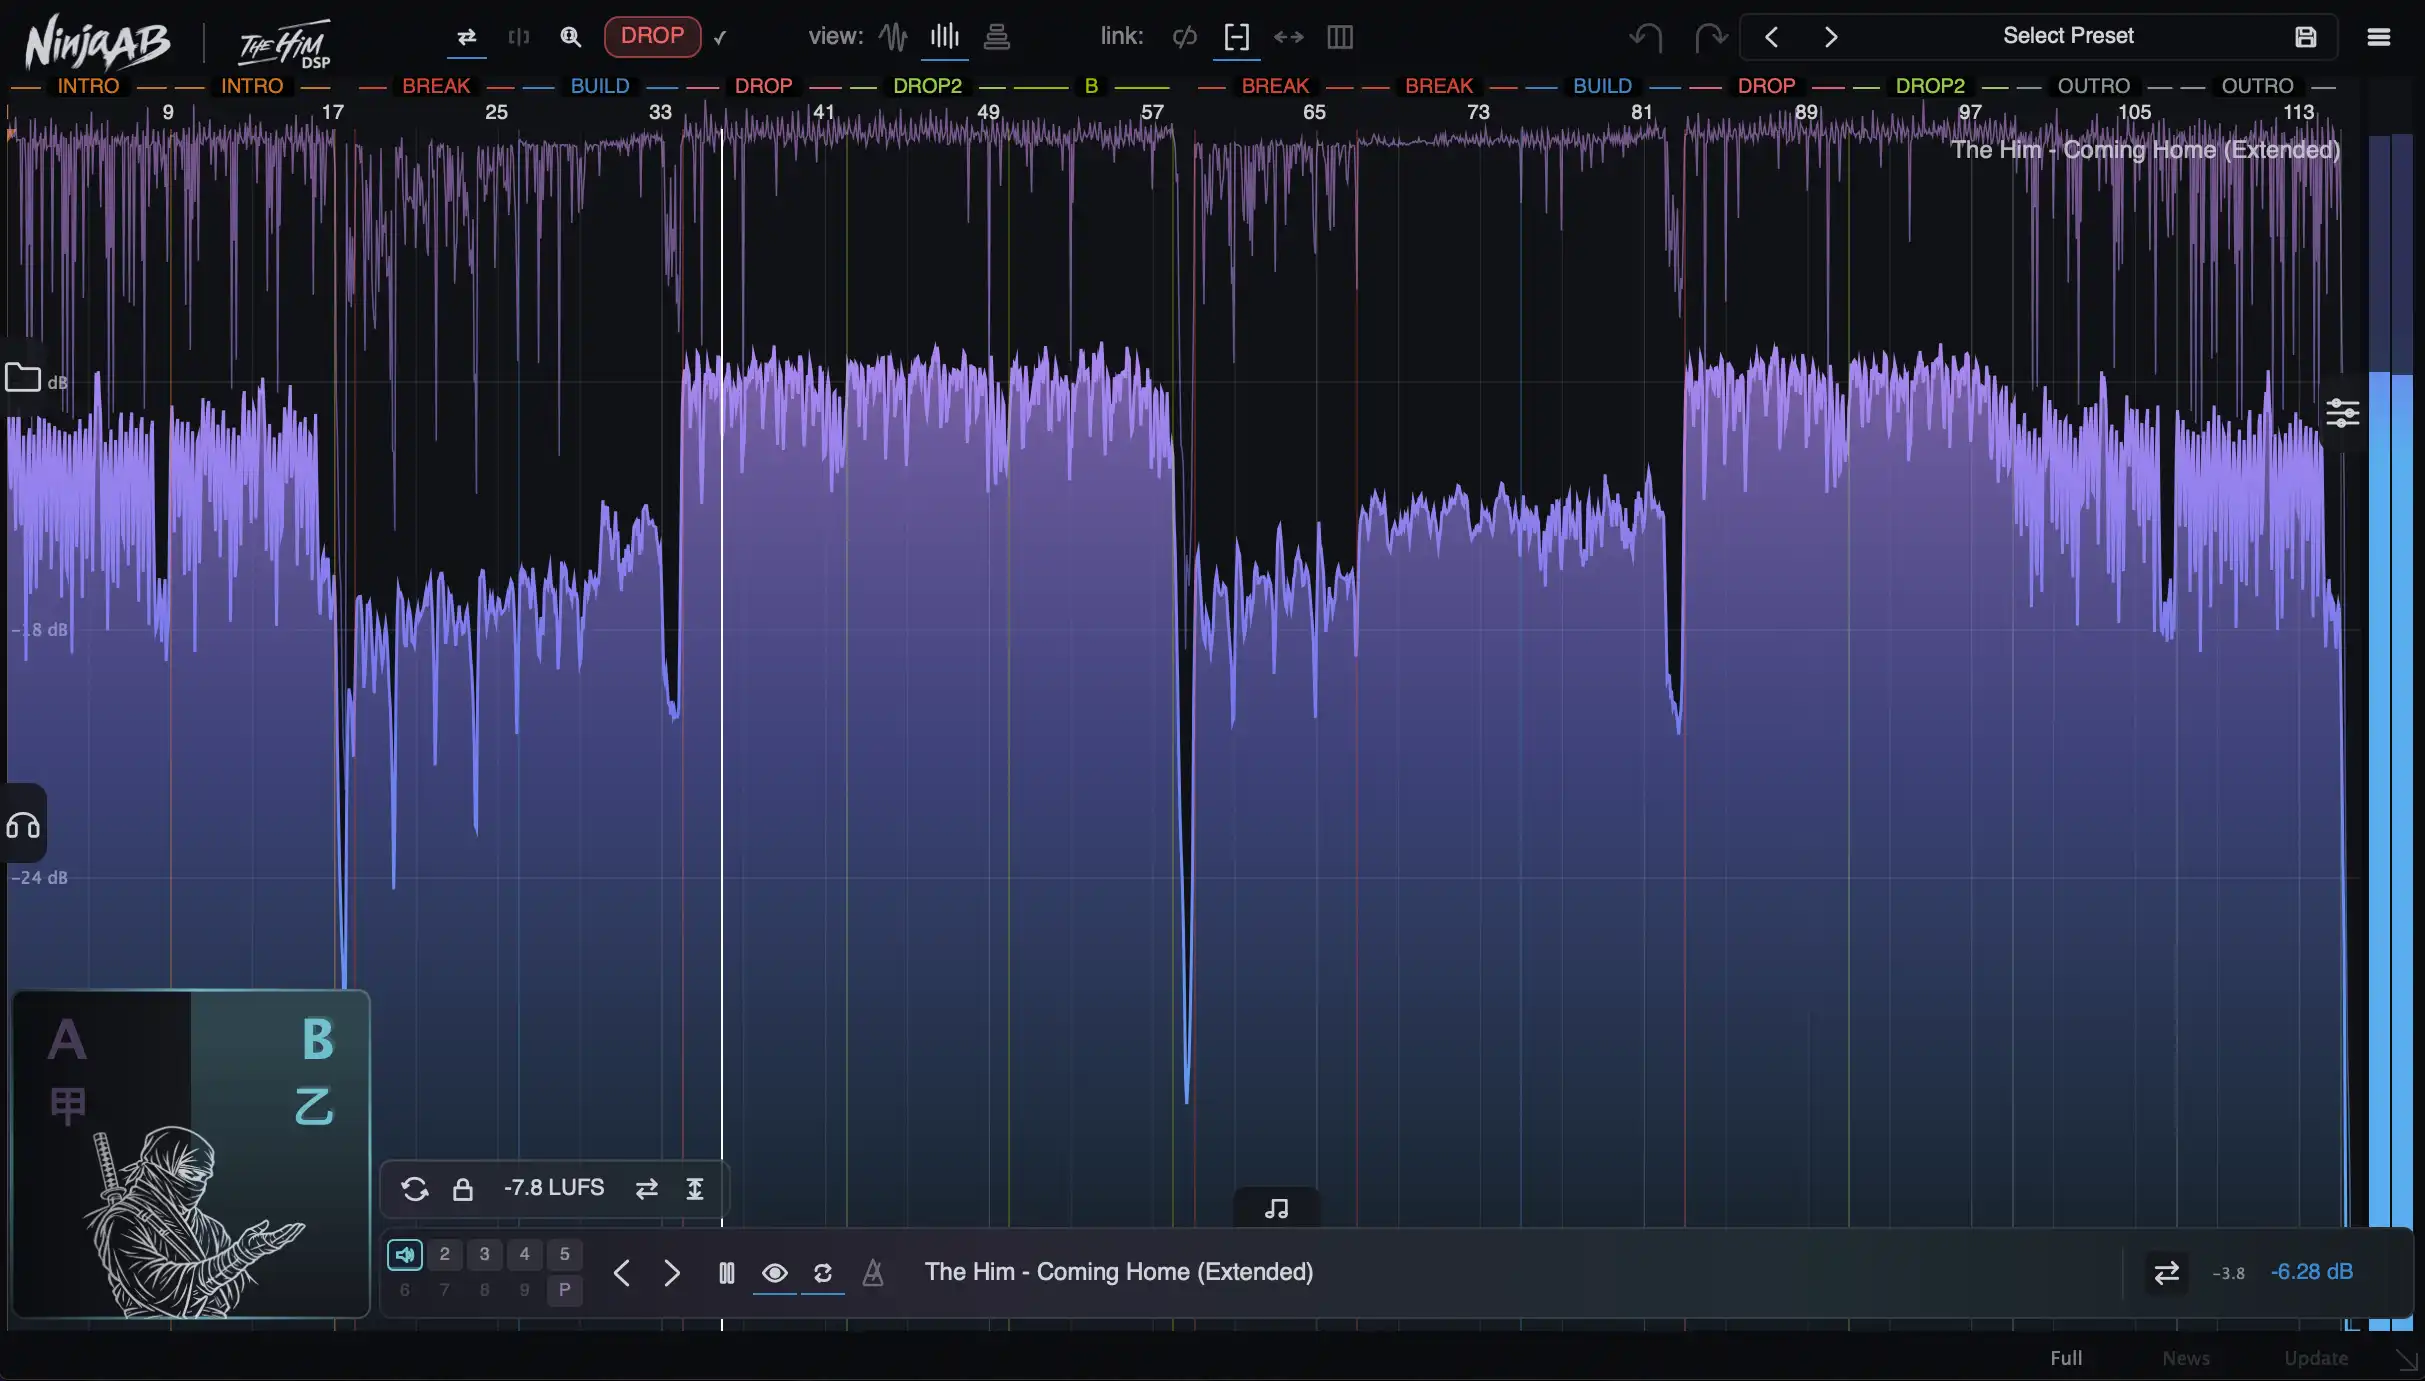Image resolution: width=2425 pixels, height=1381 pixels.
Task: Click the last OUTRO section marker
Action: coord(2257,86)
